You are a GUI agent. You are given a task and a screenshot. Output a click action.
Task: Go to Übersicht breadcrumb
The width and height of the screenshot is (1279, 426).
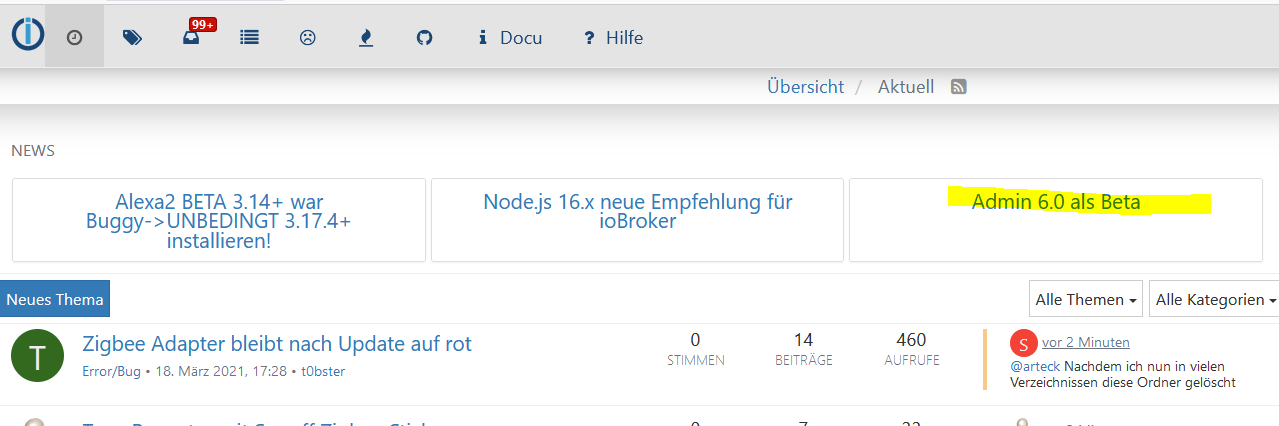point(805,87)
